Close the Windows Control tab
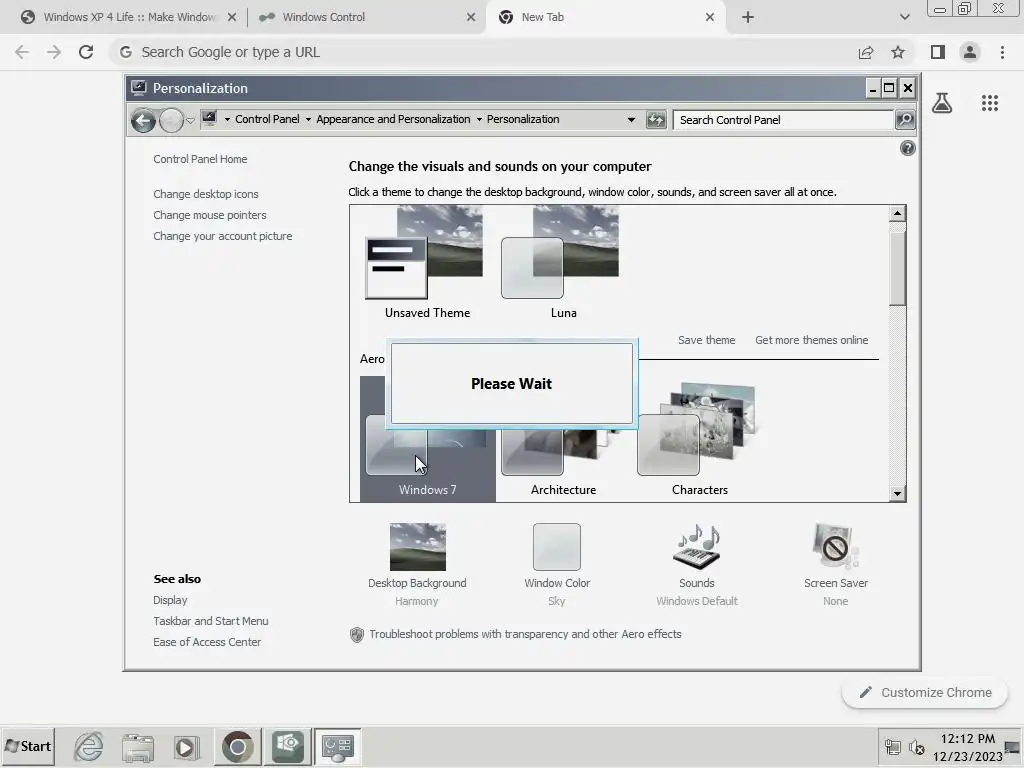 click(x=471, y=17)
